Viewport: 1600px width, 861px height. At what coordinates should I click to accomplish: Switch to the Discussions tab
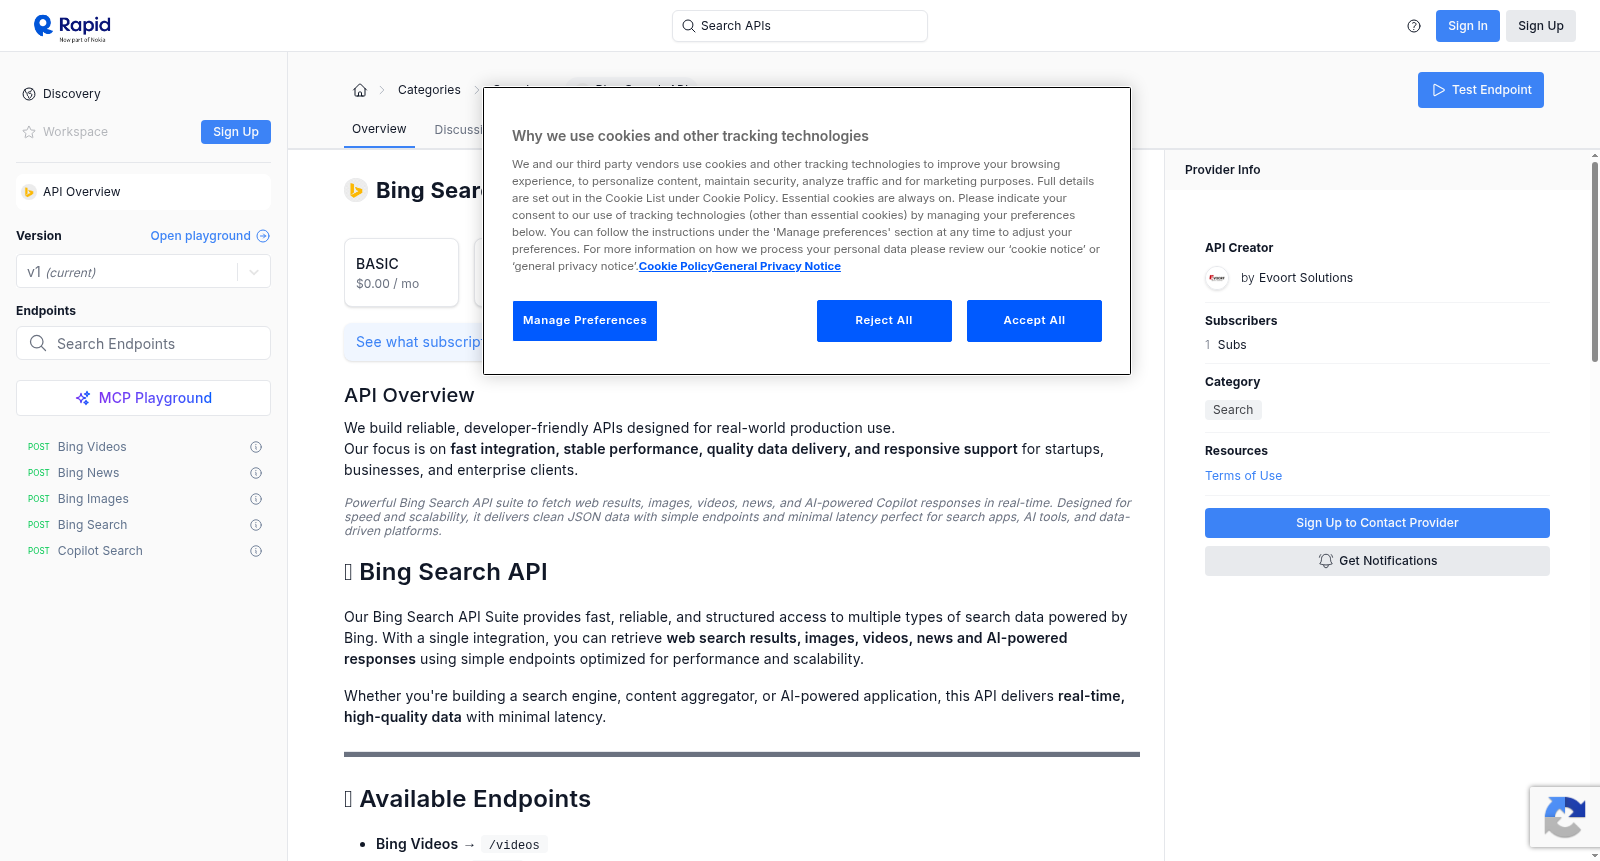pos(459,130)
